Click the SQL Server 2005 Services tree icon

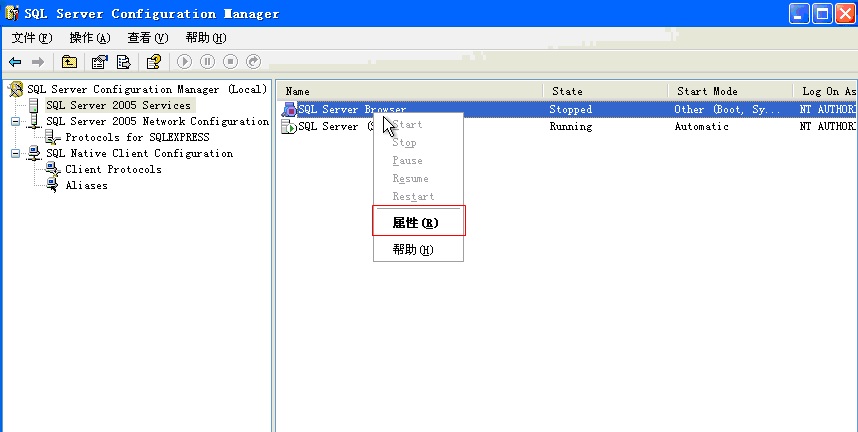(34, 105)
